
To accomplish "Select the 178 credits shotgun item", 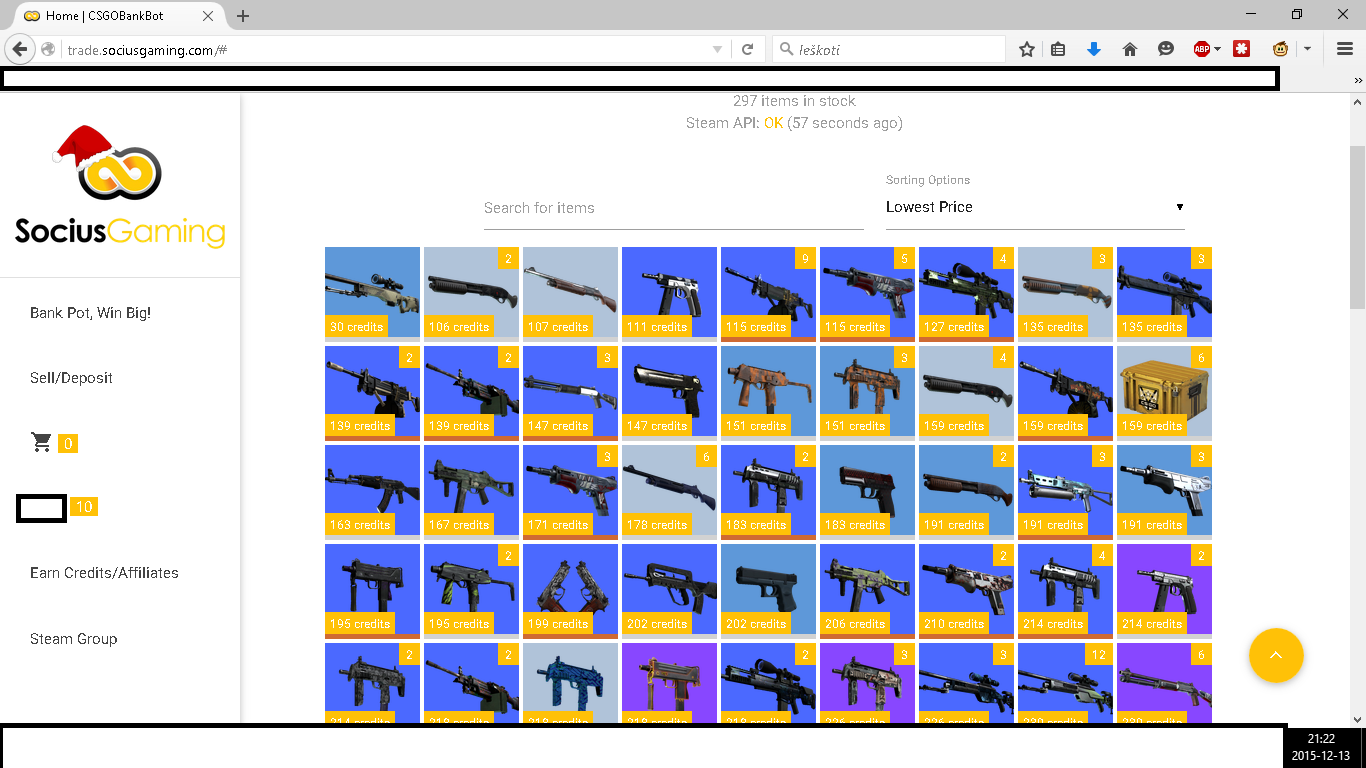I will 669,492.
